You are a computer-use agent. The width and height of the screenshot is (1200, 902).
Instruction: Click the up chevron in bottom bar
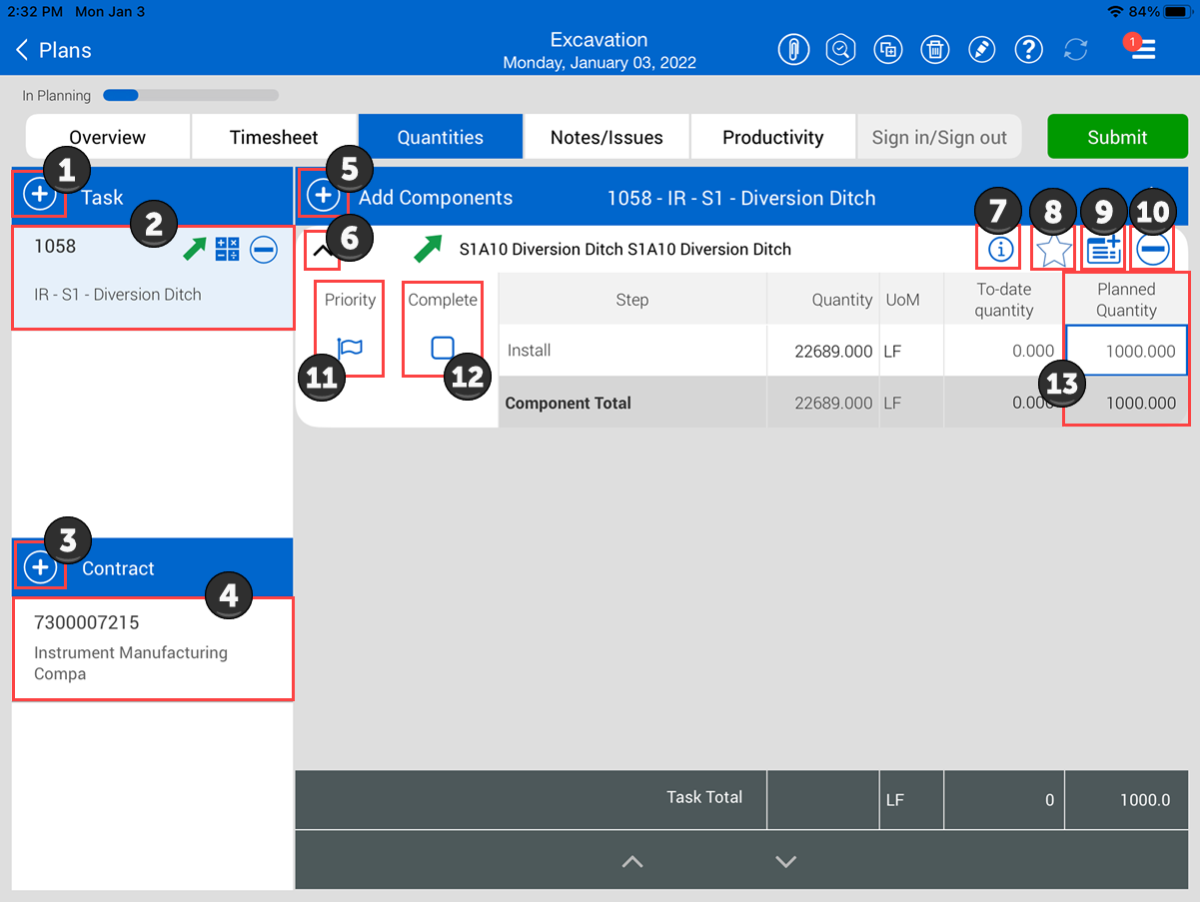click(x=632, y=861)
